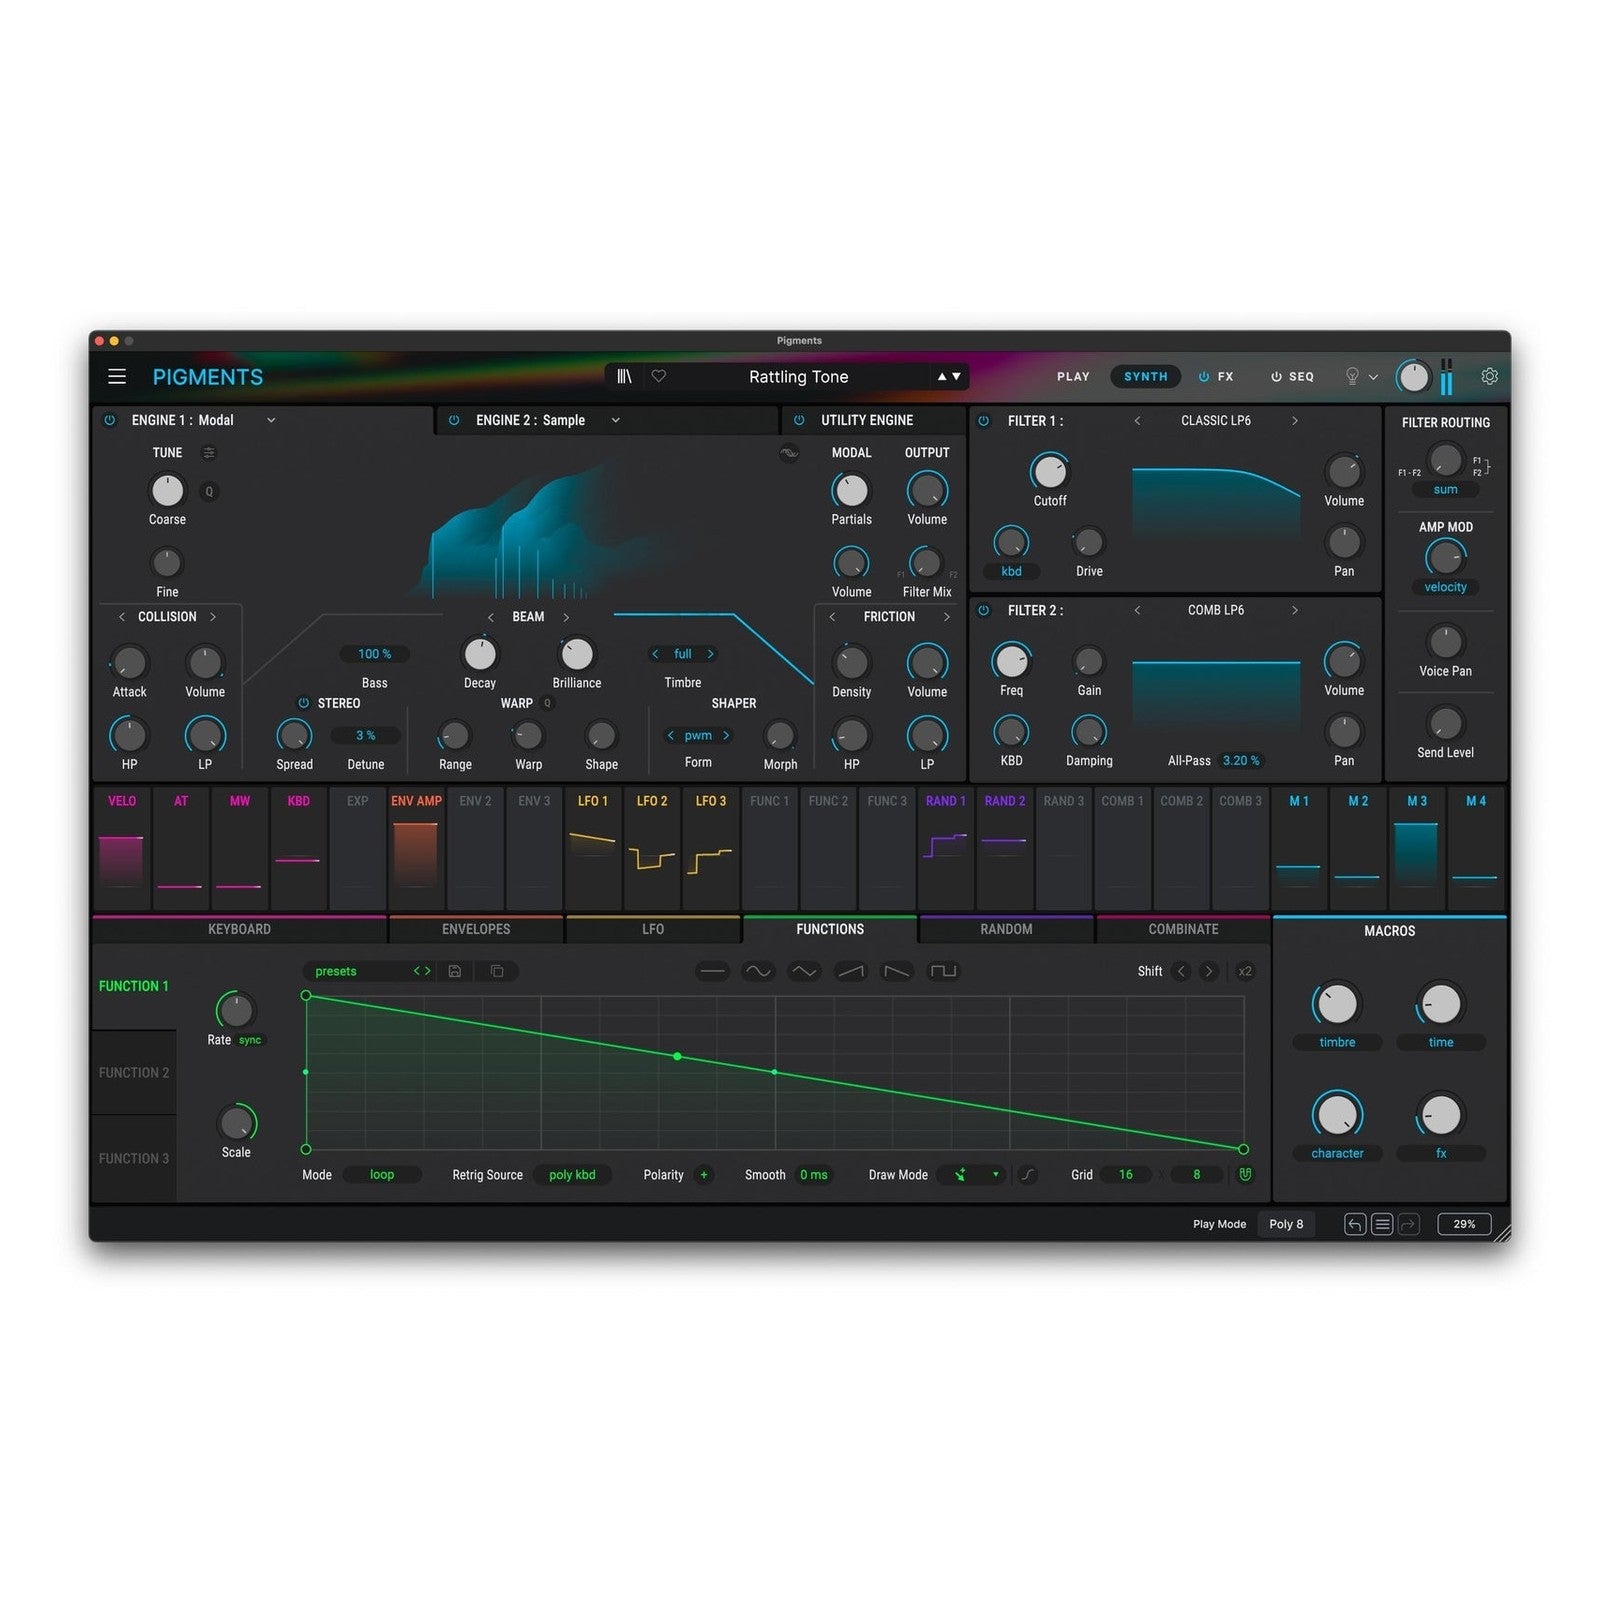Click the save function preset icon

click(x=455, y=971)
